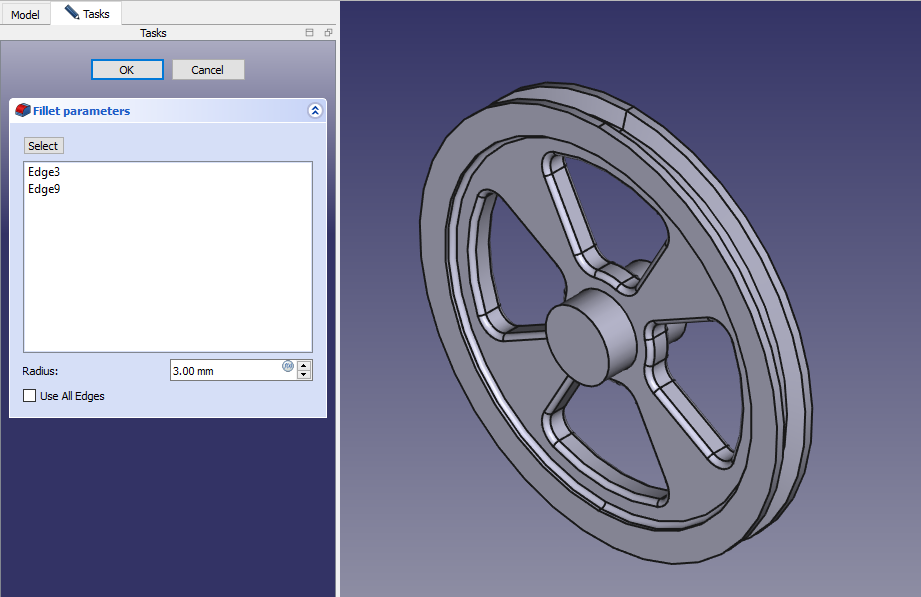Screen dimensions: 921x597
Task: Click the empty area of edge list
Action: pos(167,280)
